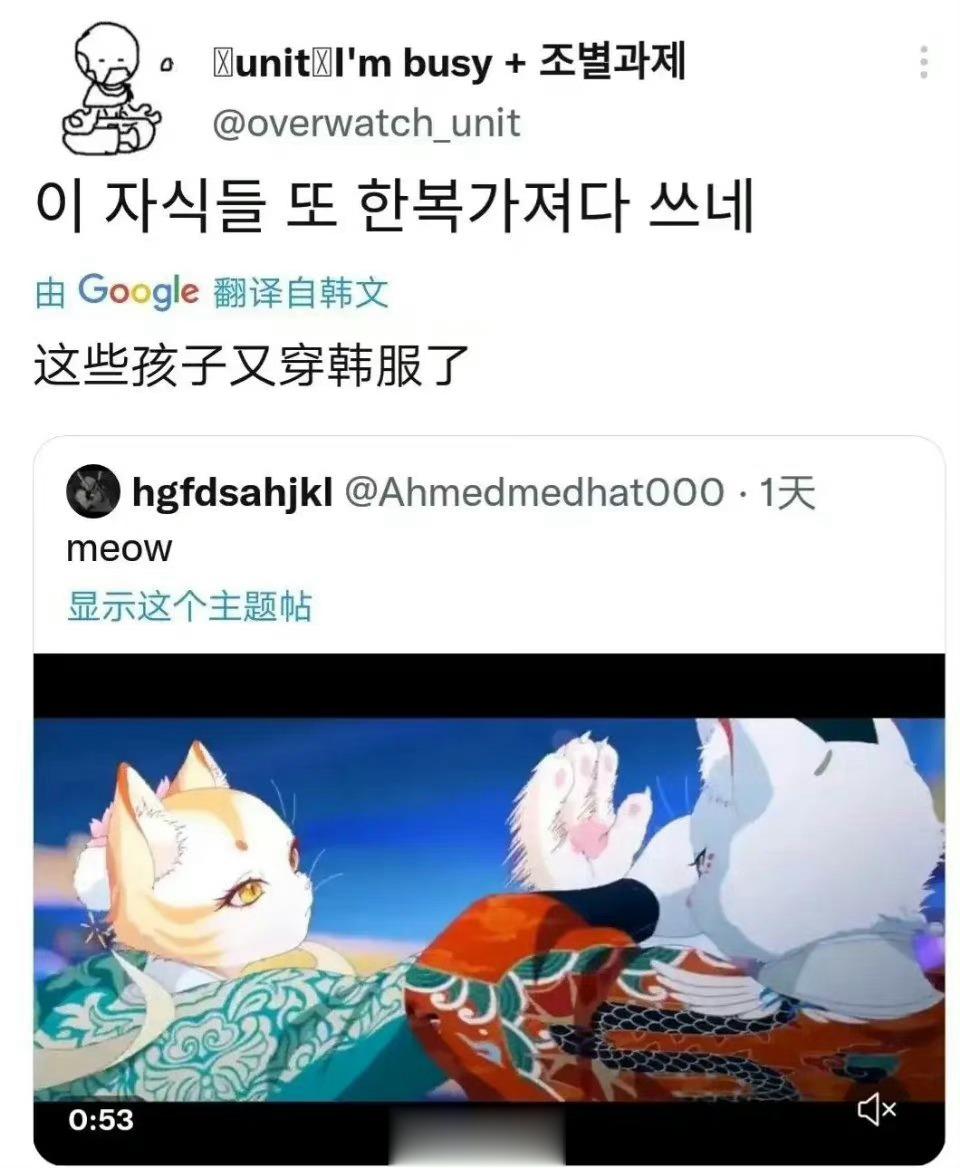Click the Google logo in translation line
This screenshot has width=960, height=1168.
pyautogui.click(x=139, y=291)
